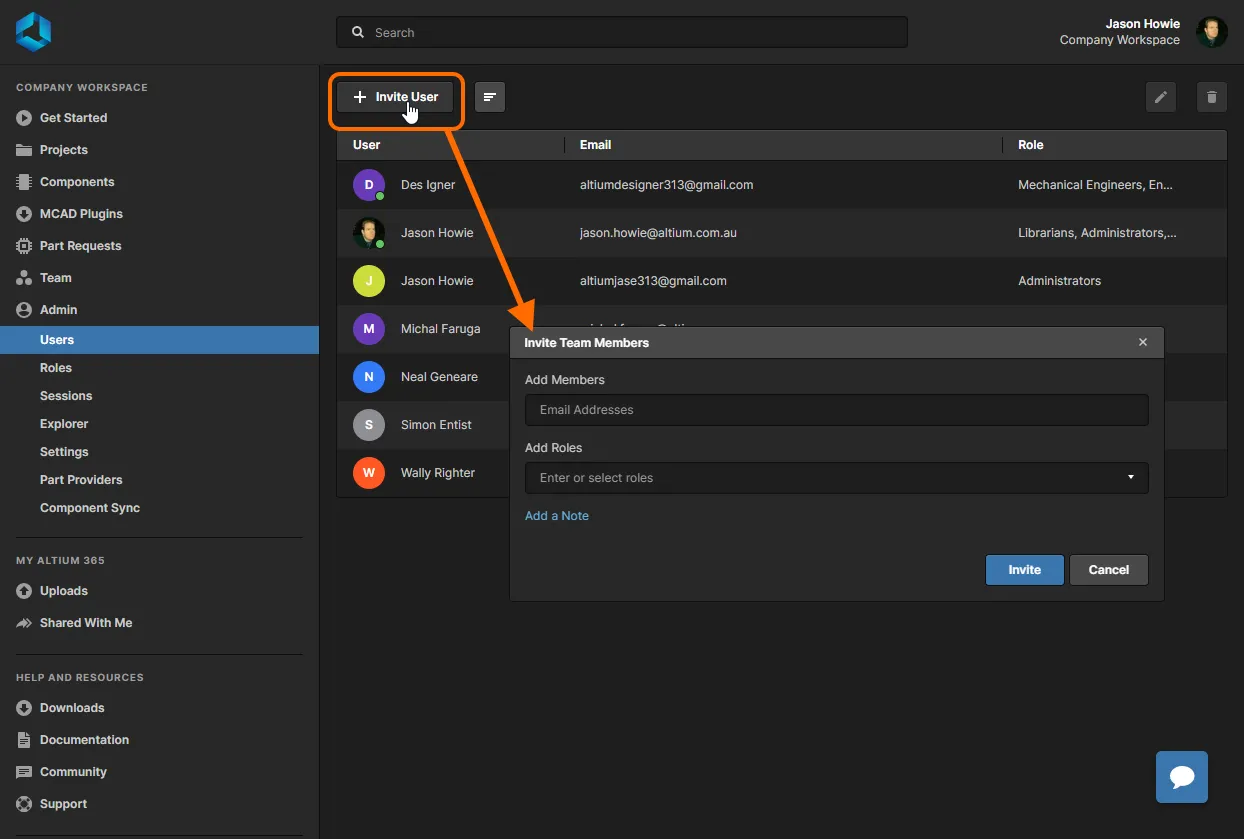1244x839 pixels.
Task: Sort the list by Role column header
Action: (x=1030, y=145)
